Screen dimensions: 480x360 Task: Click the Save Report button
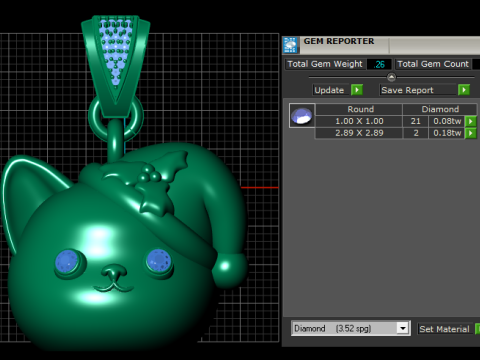tap(418, 90)
